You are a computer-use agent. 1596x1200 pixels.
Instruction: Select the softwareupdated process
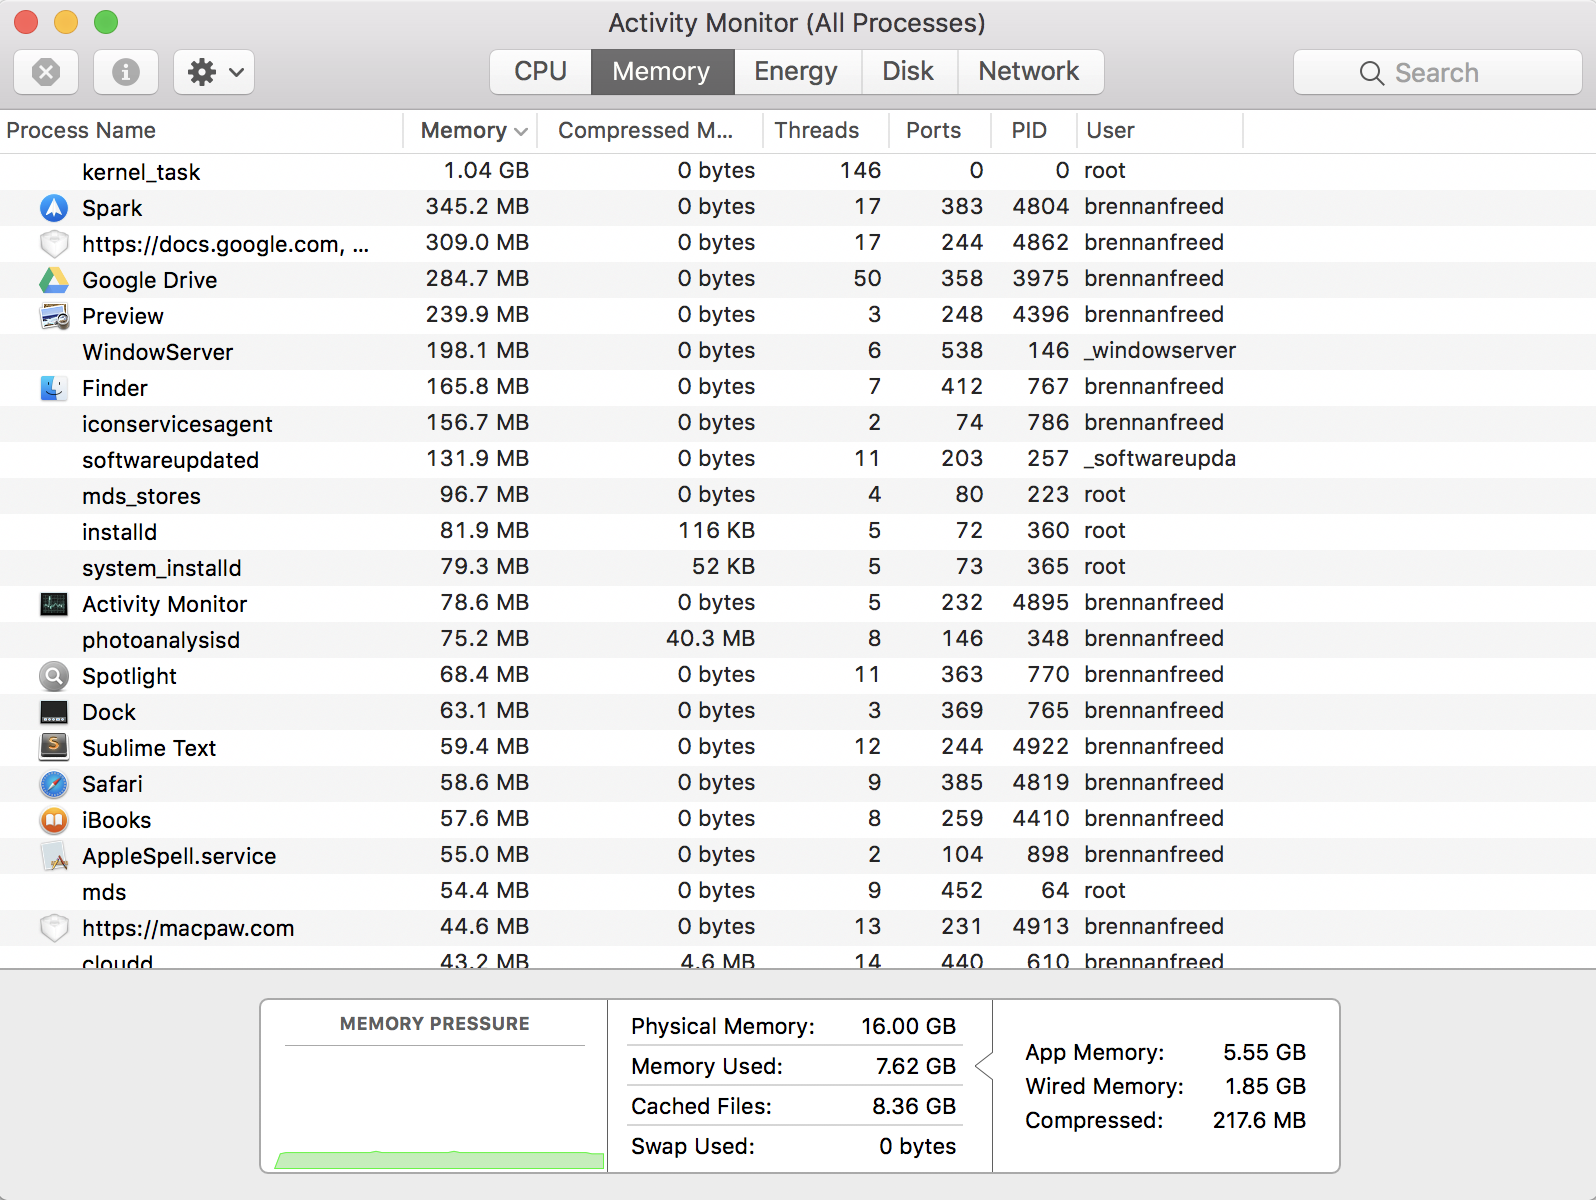[x=798, y=460]
